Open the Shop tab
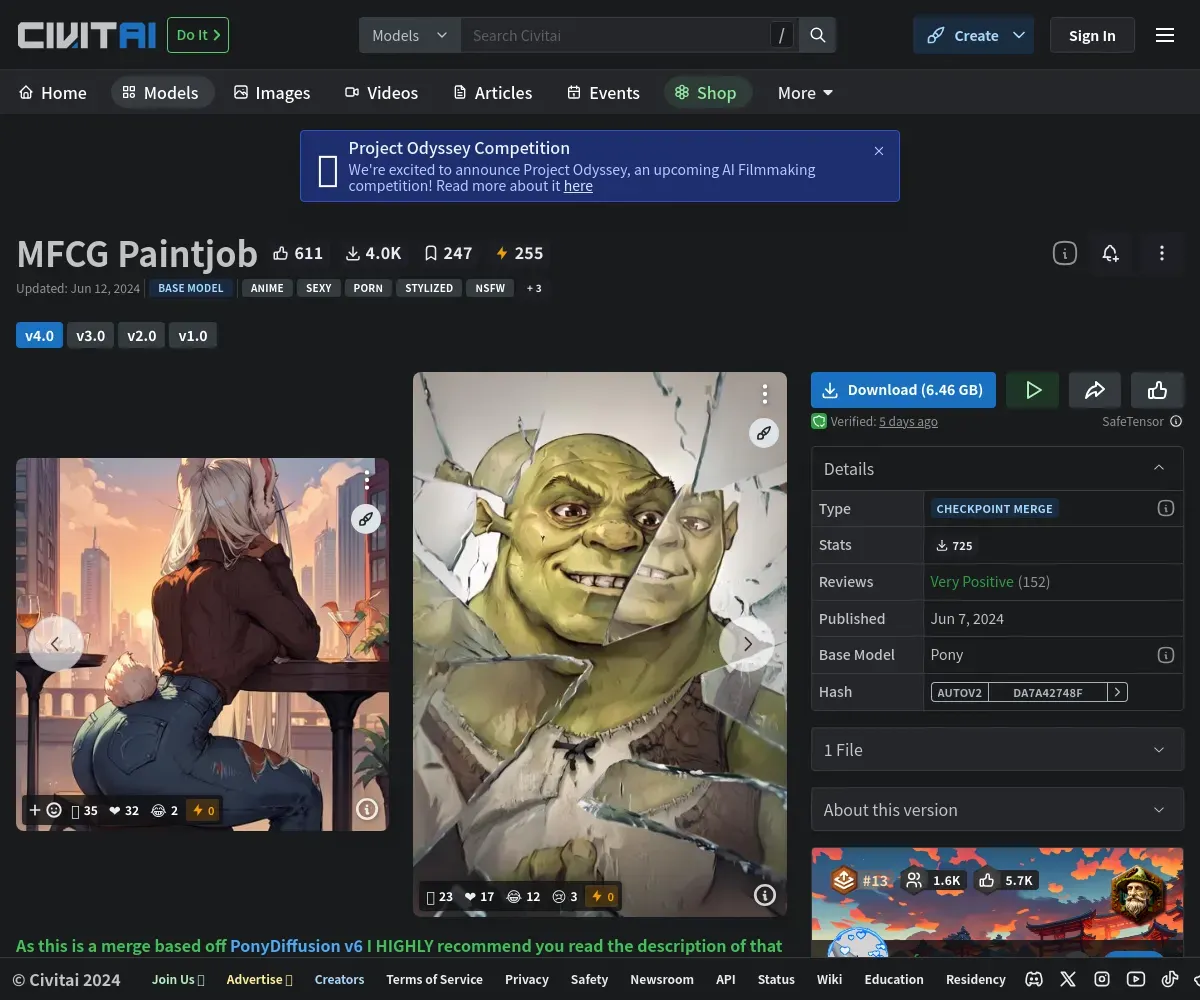1200x1000 pixels. click(x=706, y=93)
